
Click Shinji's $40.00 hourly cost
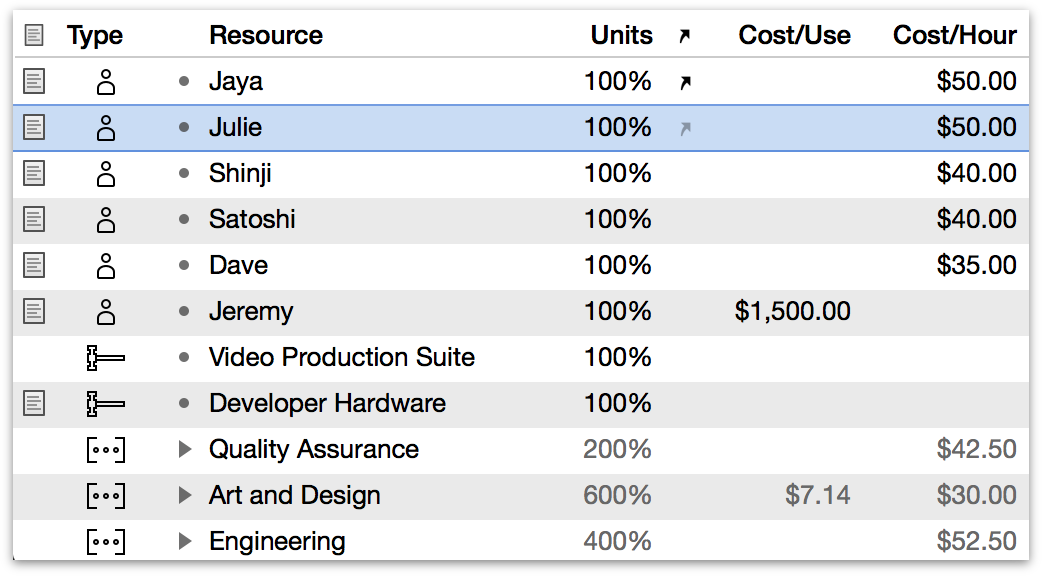(x=976, y=173)
